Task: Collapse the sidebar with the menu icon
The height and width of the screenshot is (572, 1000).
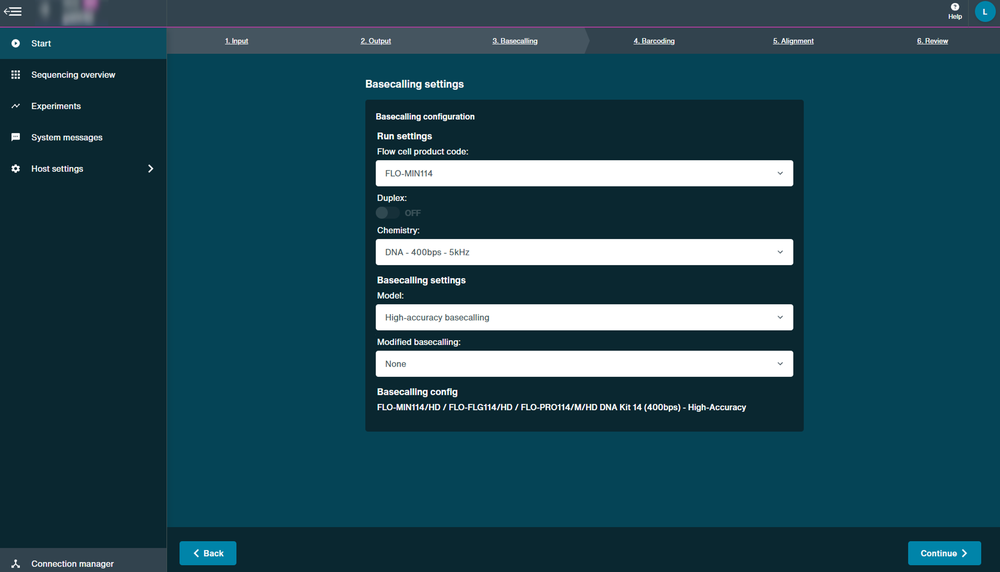Action: tap(13, 11)
